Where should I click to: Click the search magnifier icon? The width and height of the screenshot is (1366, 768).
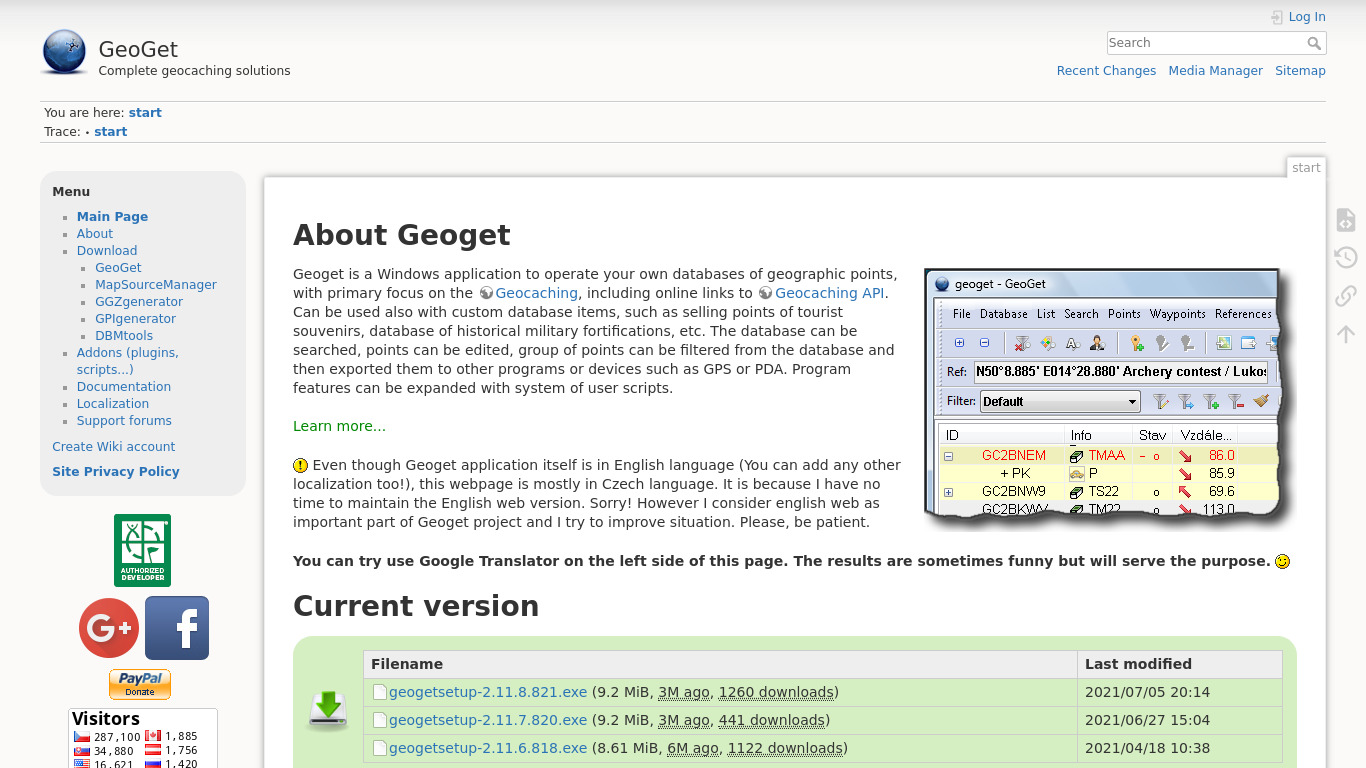point(1315,43)
